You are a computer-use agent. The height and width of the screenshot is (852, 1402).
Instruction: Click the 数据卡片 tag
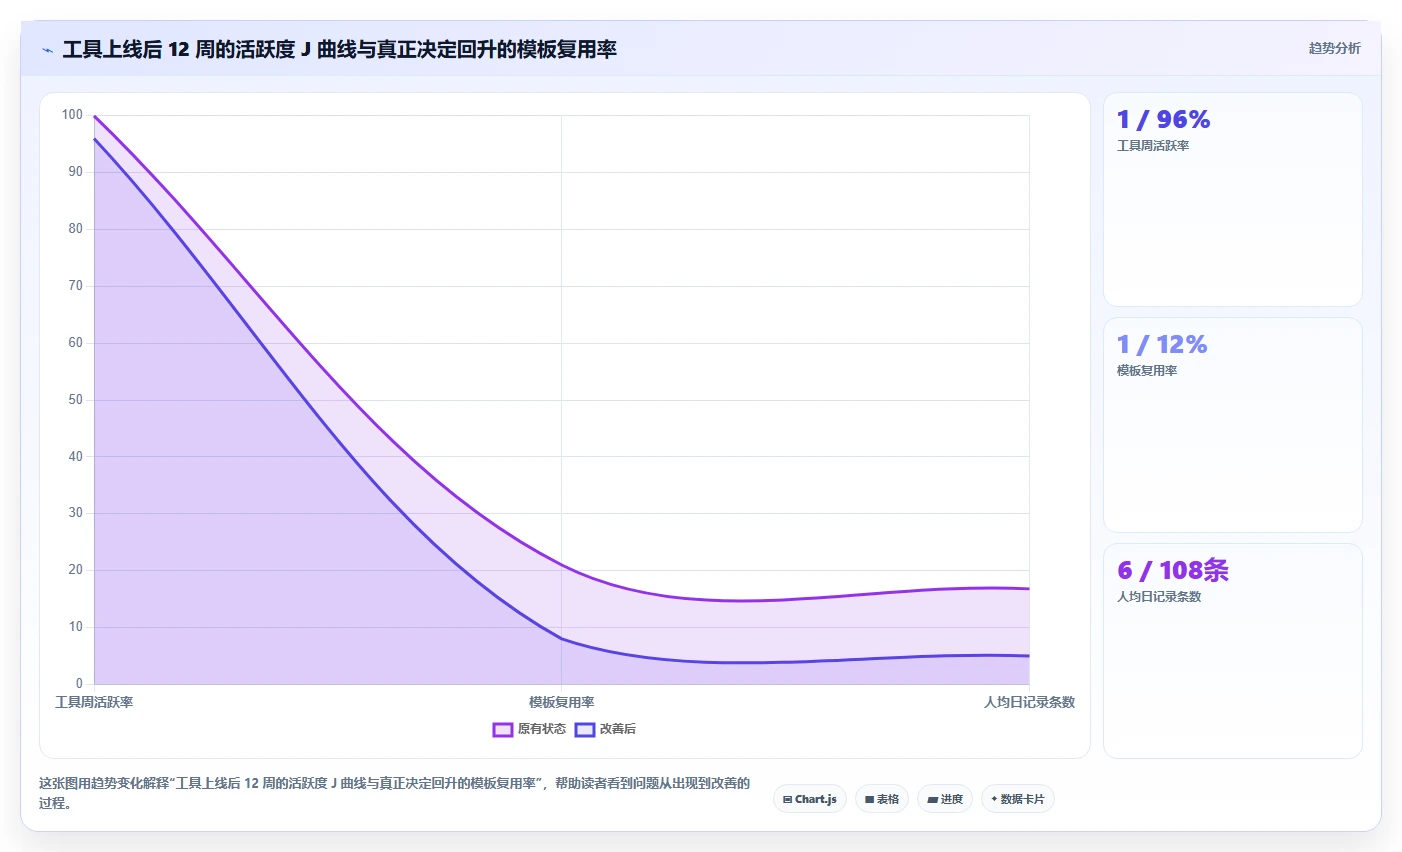point(1018,799)
